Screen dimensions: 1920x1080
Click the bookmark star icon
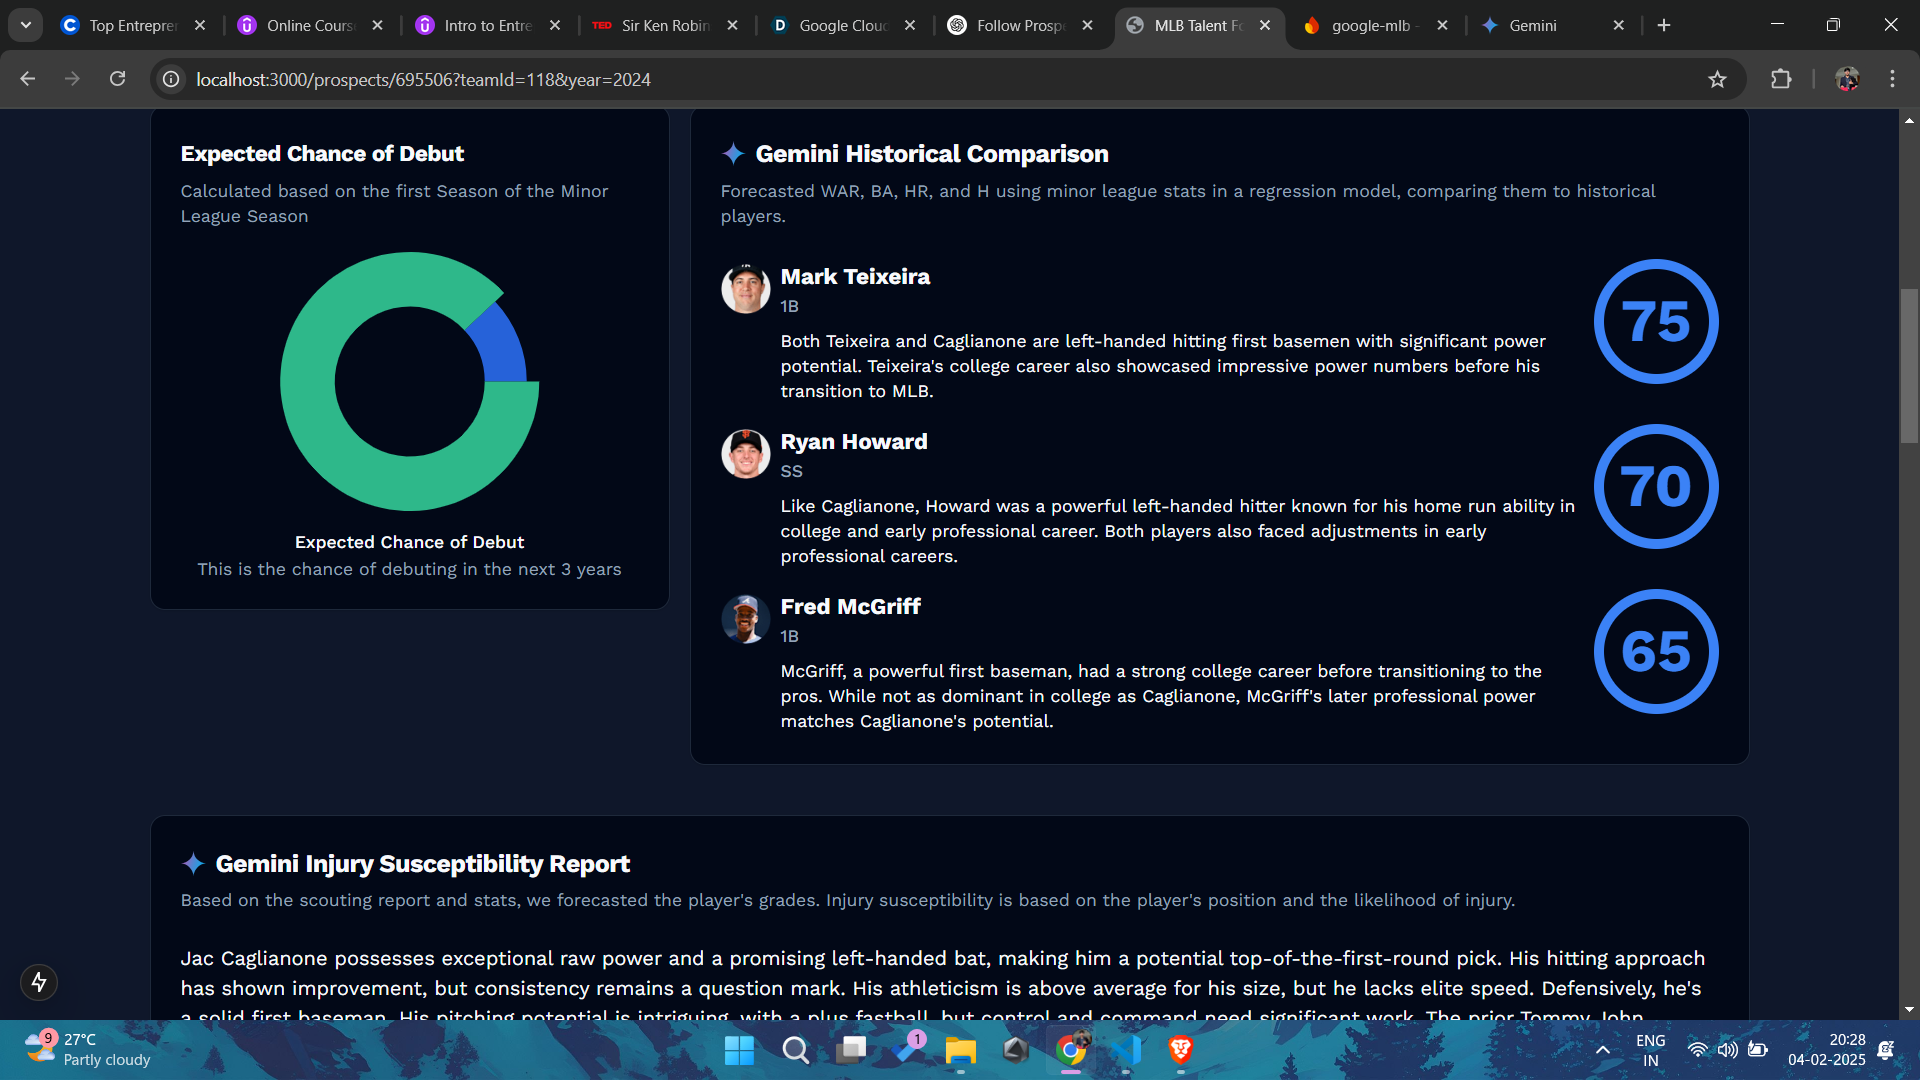tap(1717, 79)
